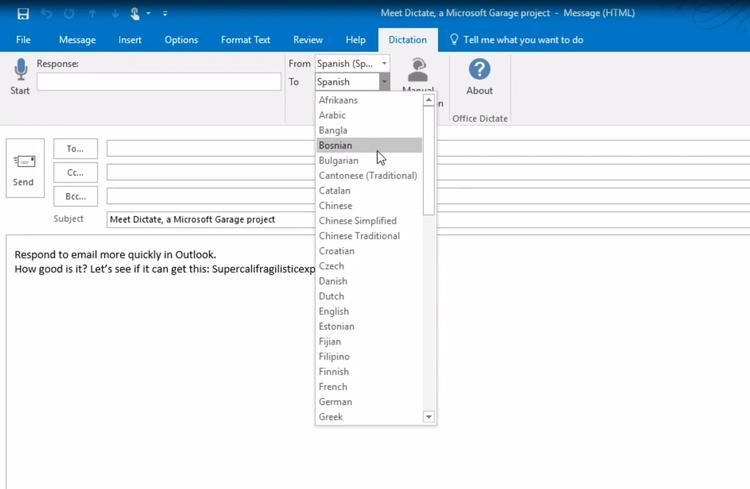Open the Help tab
The height and width of the screenshot is (489, 750).
355,40
